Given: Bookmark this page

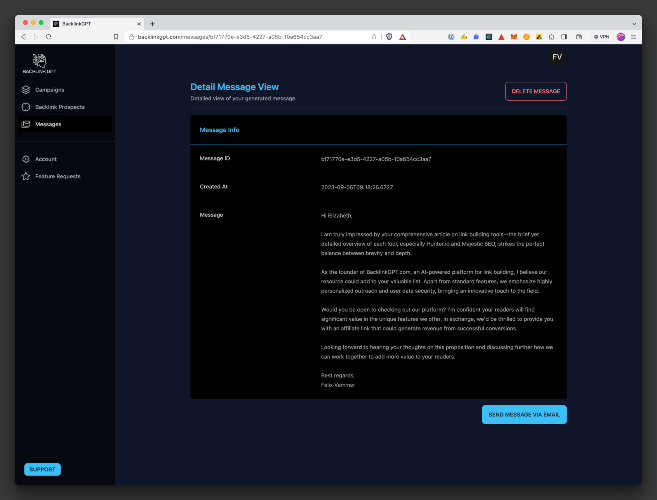Looking at the screenshot, I should pyautogui.click(x=116, y=37).
